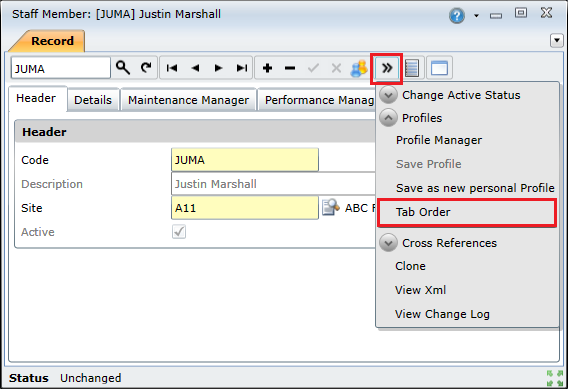Expand the Cross References section

pyautogui.click(x=388, y=243)
